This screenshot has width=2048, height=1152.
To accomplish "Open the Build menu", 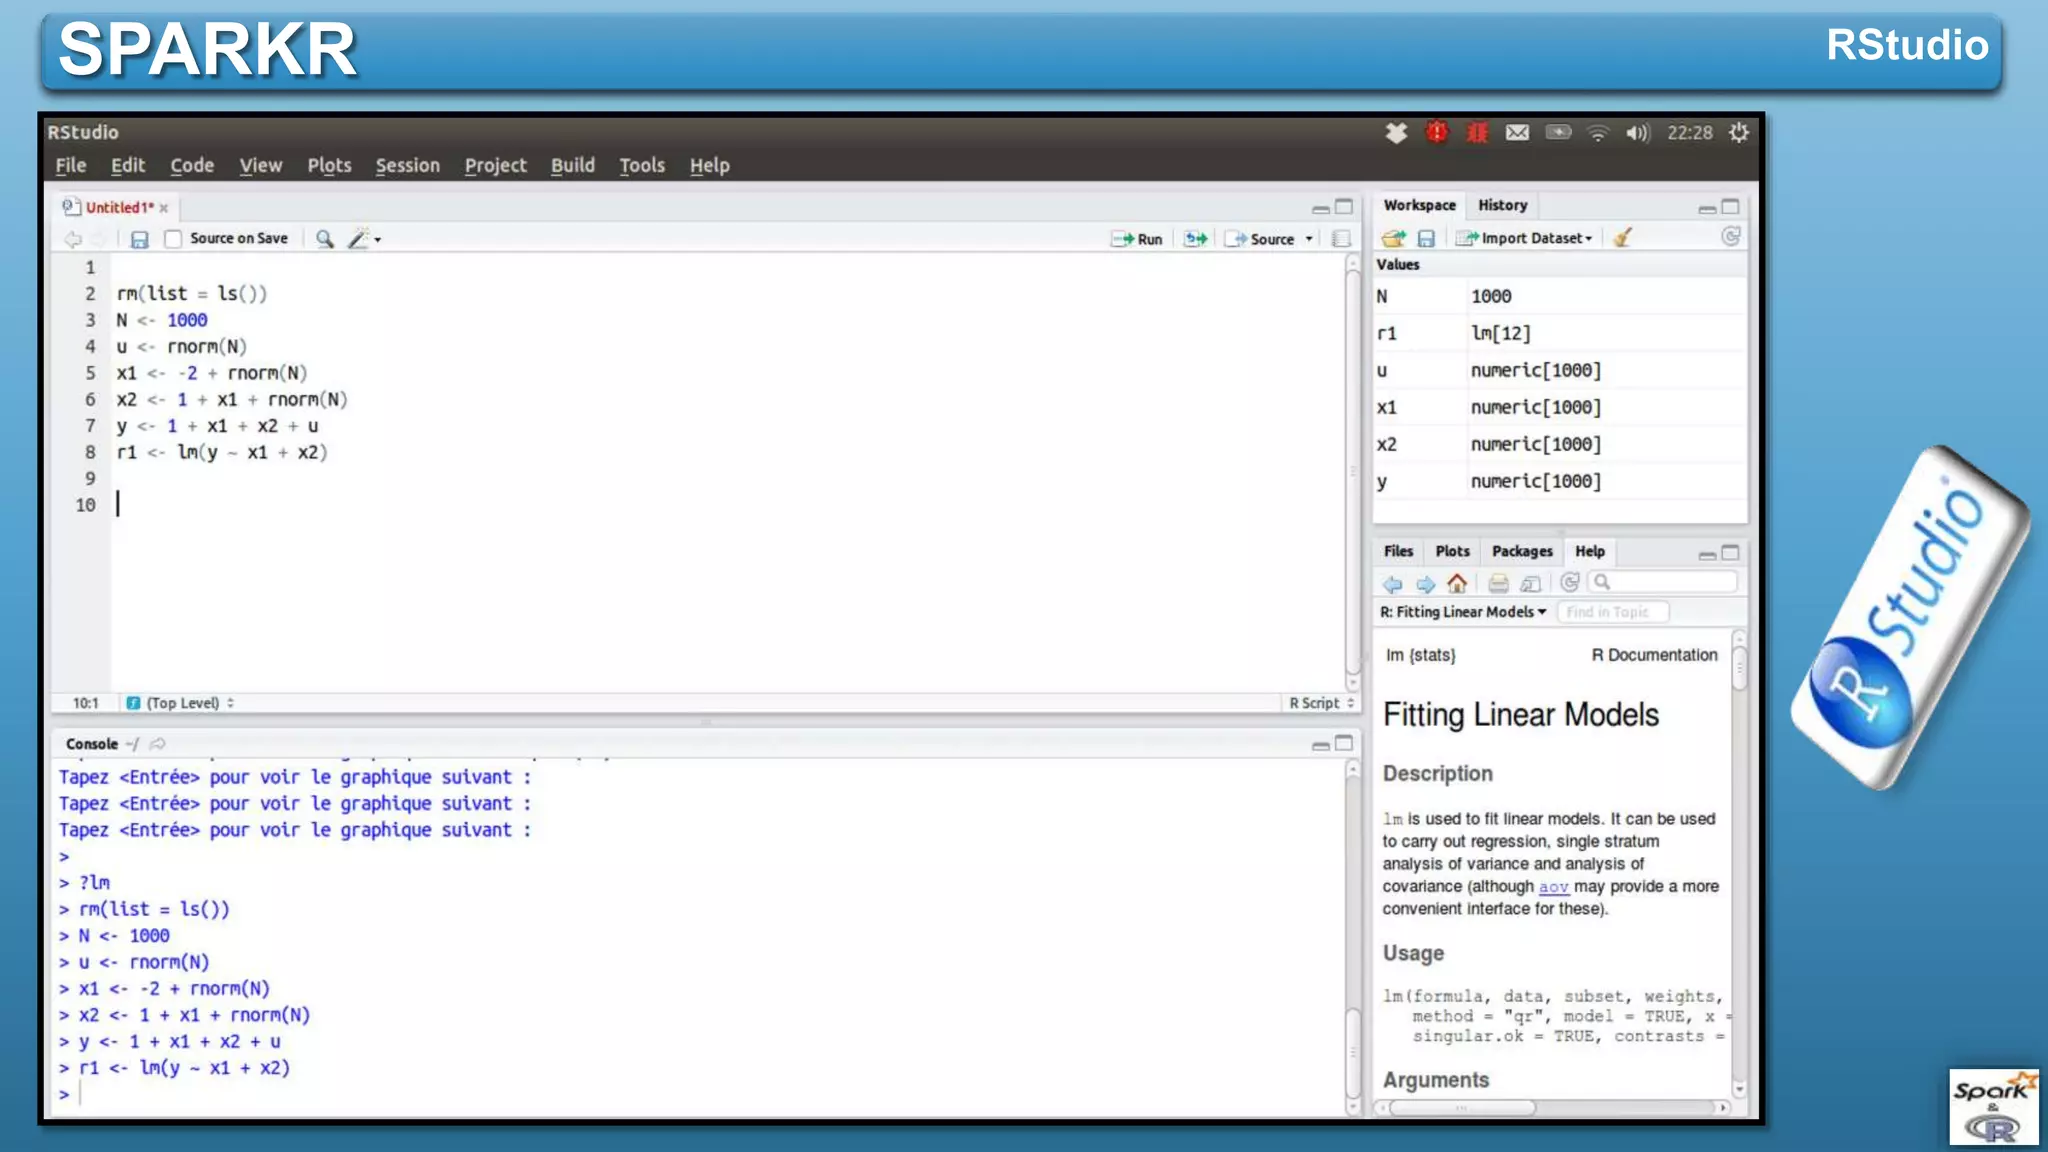I will click(x=572, y=165).
